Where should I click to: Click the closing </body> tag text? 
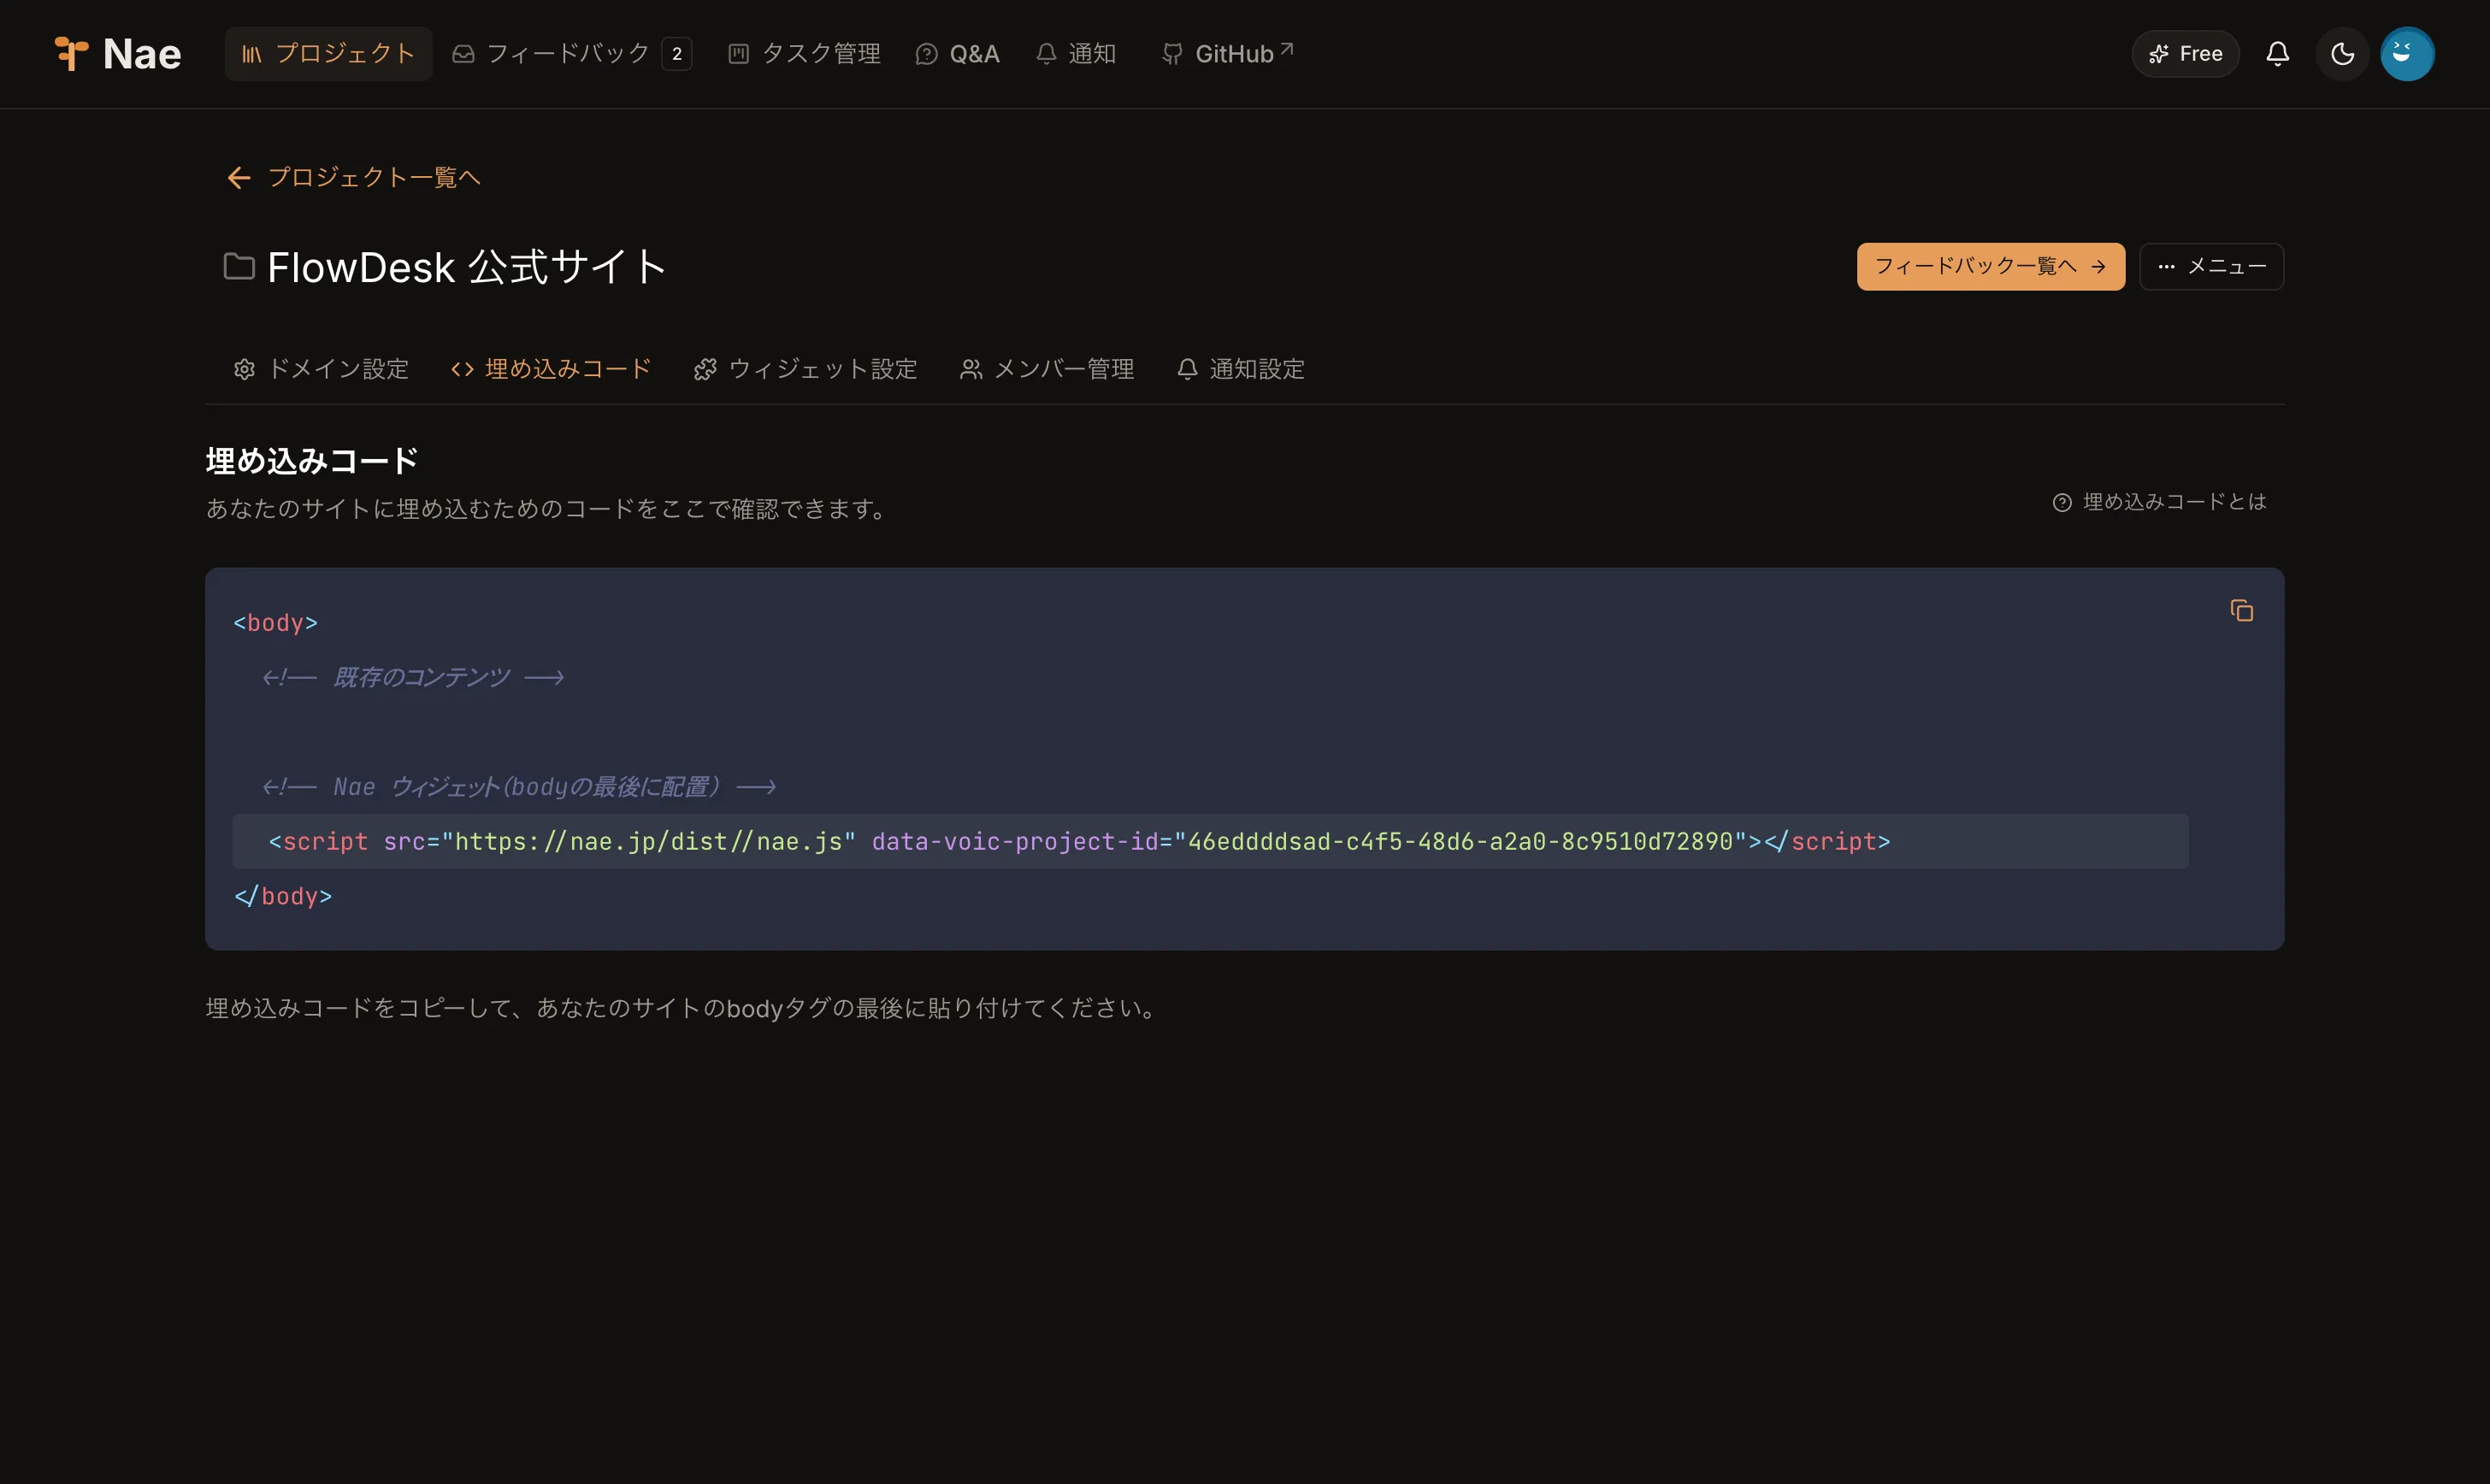[283, 896]
